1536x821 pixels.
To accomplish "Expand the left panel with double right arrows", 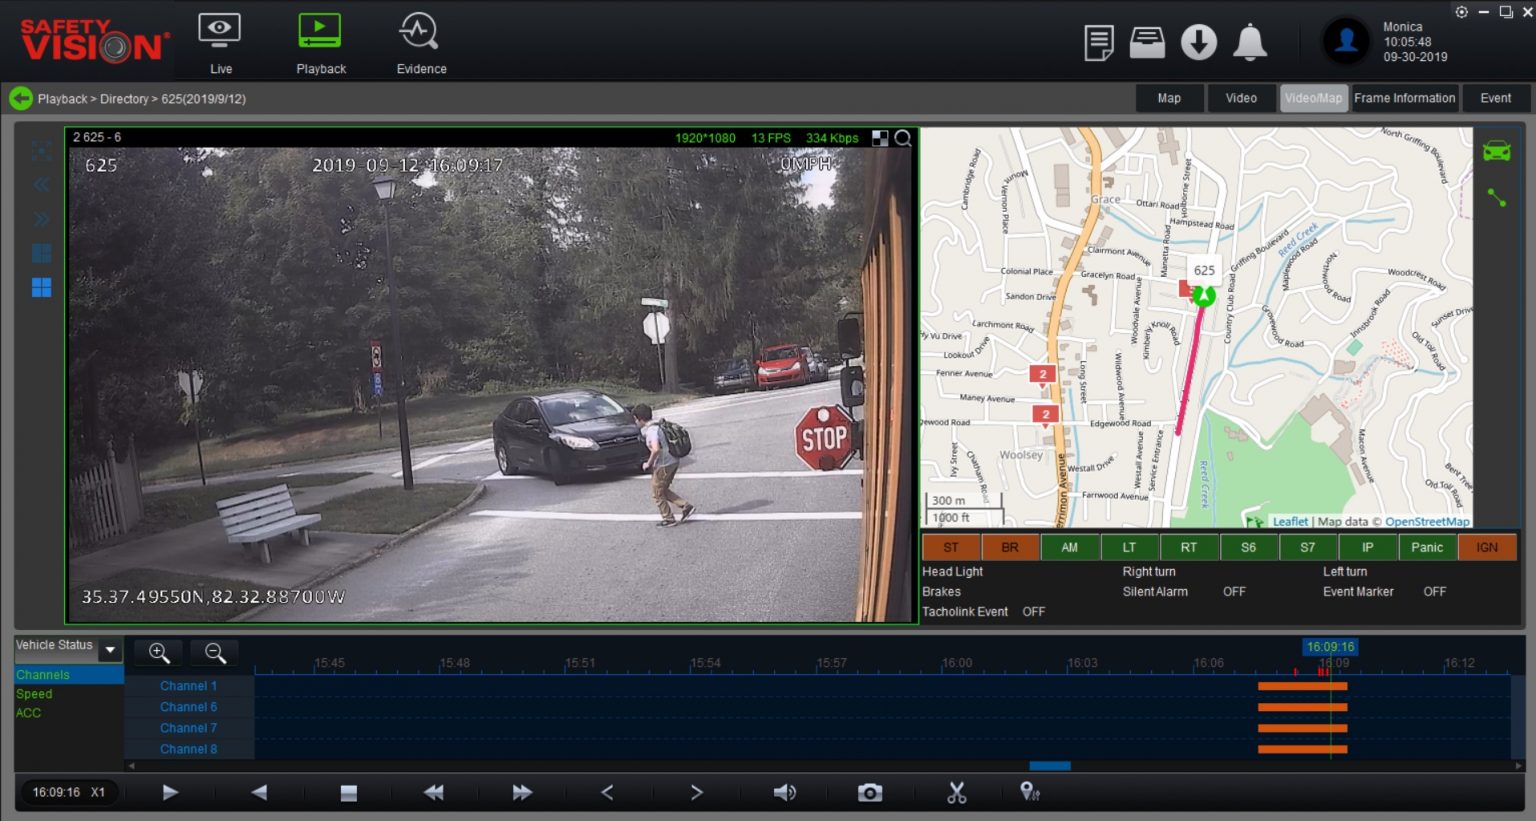I will tap(41, 219).
